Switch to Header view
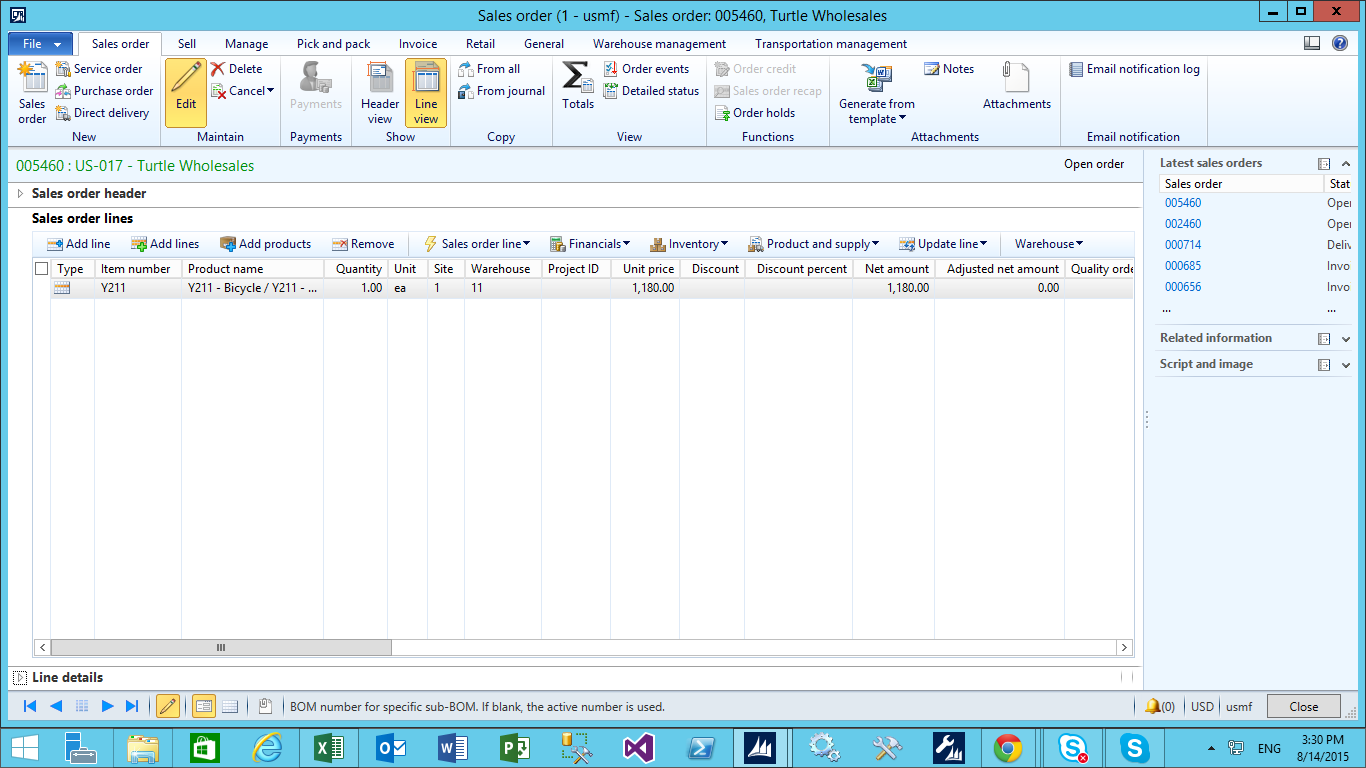The width and height of the screenshot is (1366, 768). 380,93
